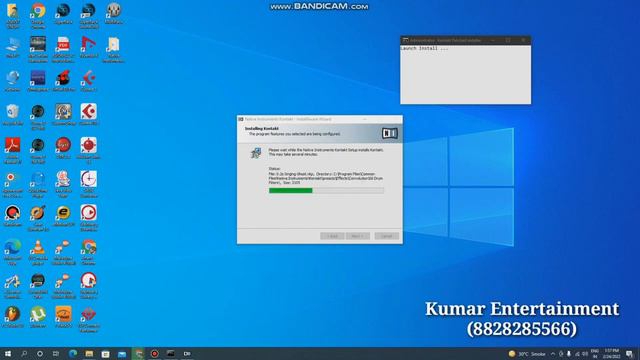Viewport: 640px width, 360px height.
Task: Click the Back button in the installation wizard
Action: click(332, 236)
